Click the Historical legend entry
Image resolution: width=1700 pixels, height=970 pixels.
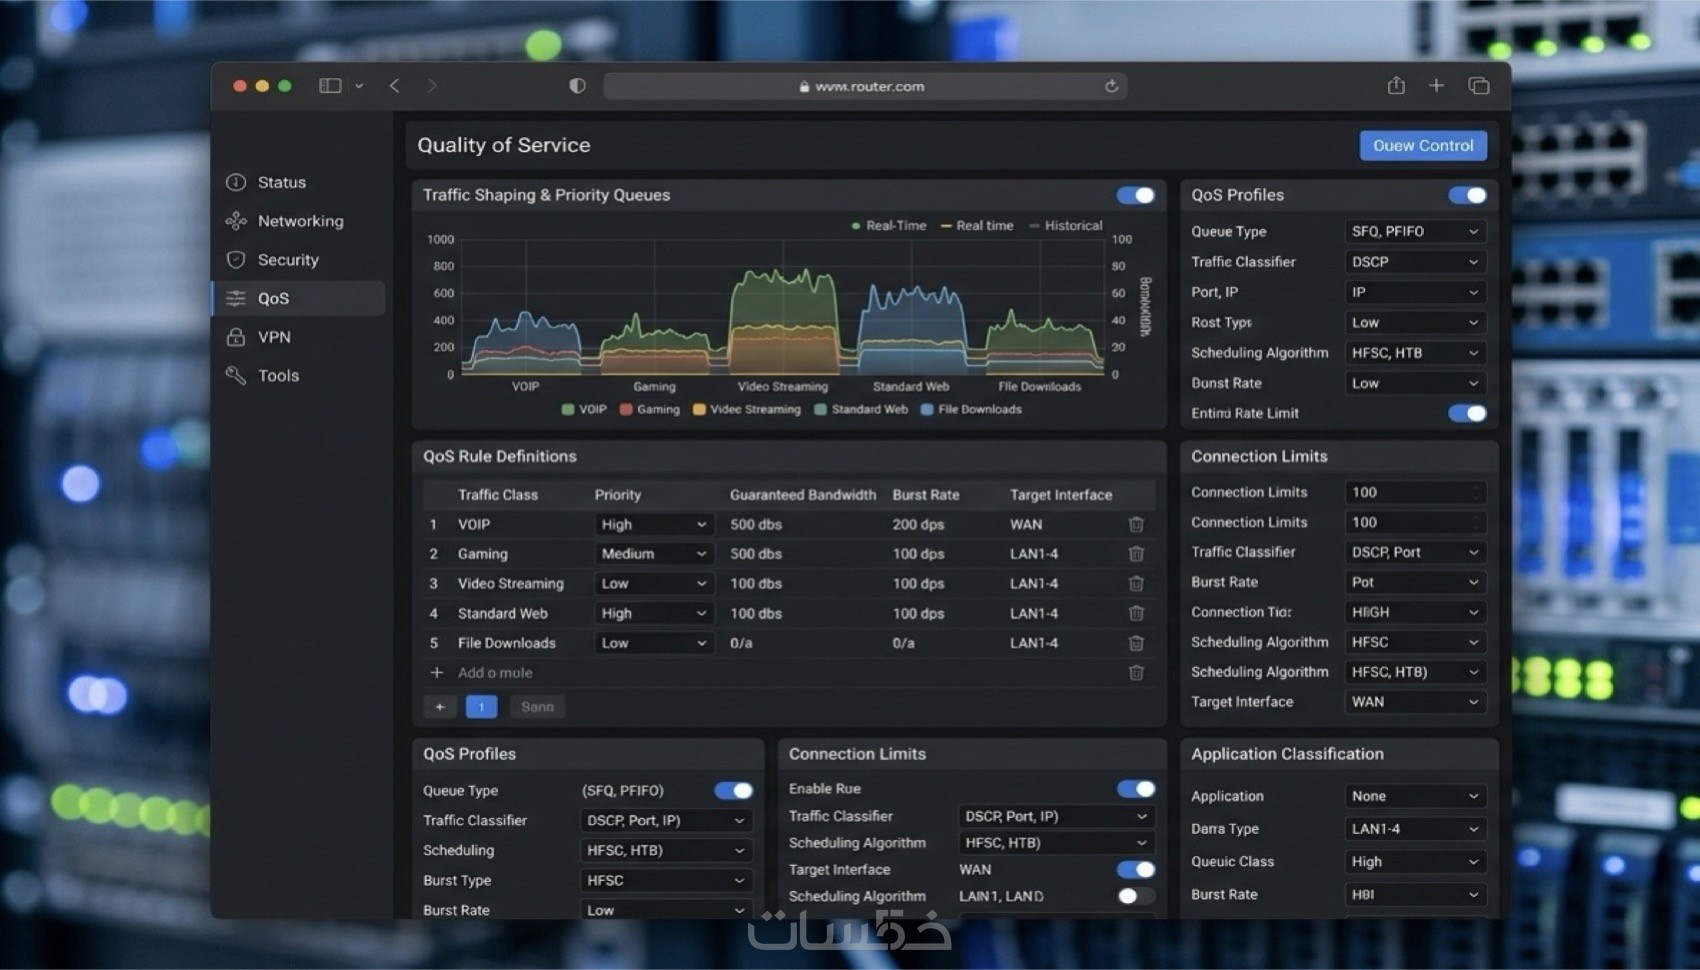[1066, 226]
